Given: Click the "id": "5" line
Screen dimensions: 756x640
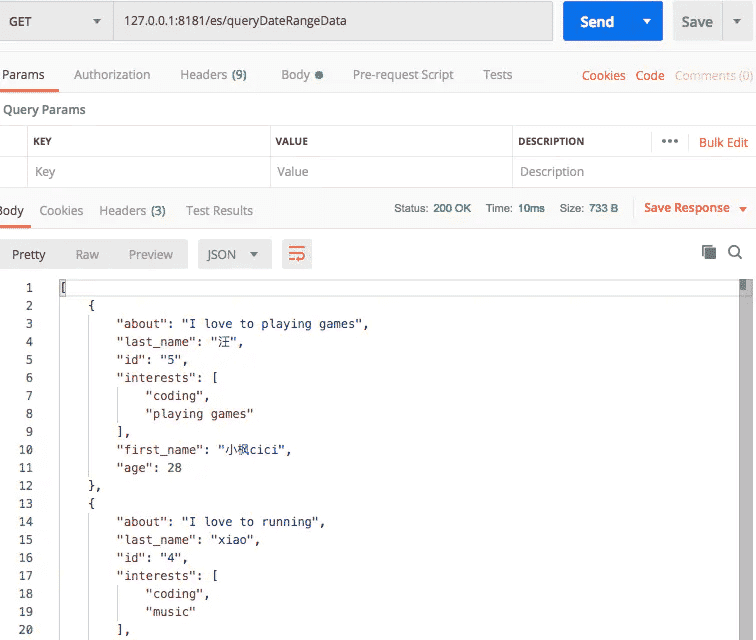Looking at the screenshot, I should (x=152, y=360).
